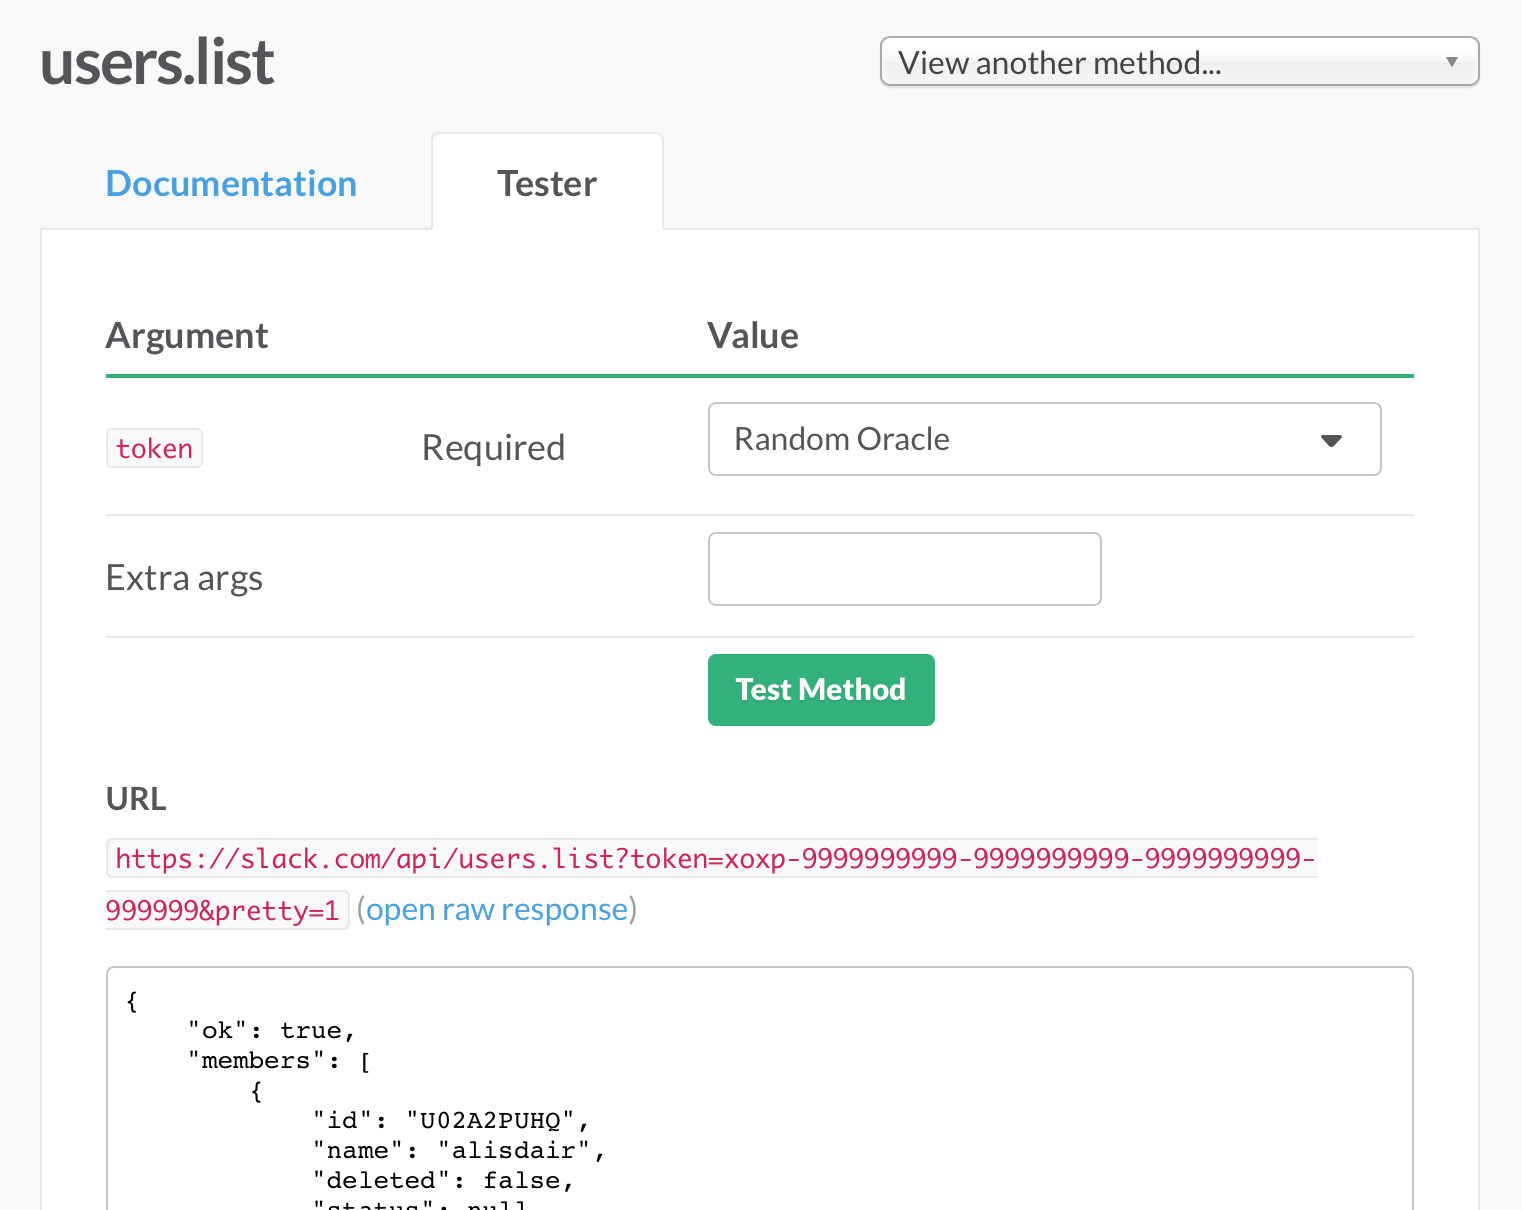The width and height of the screenshot is (1522, 1210).
Task: Open raw response link
Action: point(498,909)
